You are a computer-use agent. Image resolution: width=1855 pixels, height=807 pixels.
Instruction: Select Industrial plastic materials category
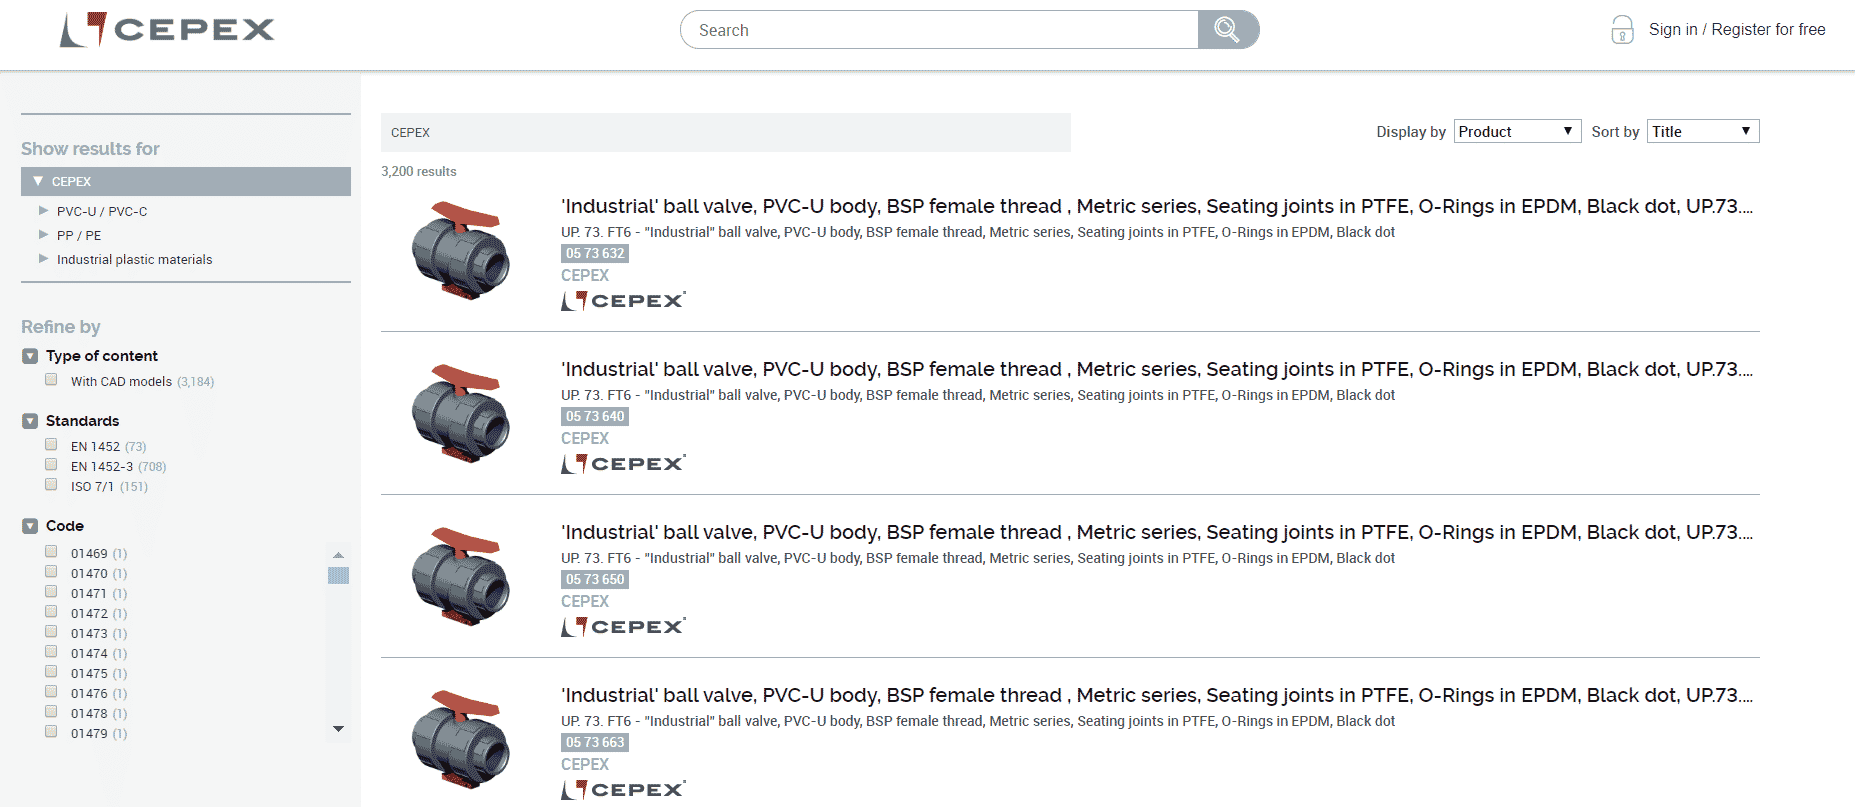coord(134,259)
